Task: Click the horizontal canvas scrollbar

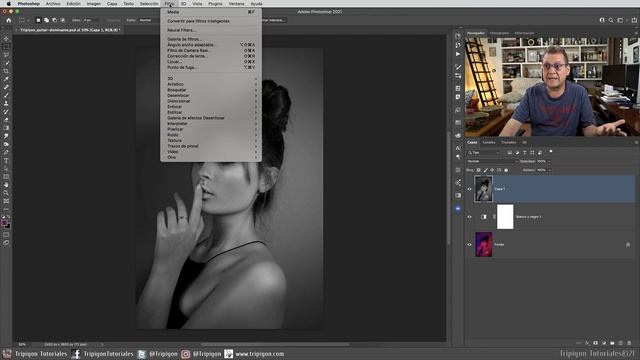Action: click(x=276, y=344)
